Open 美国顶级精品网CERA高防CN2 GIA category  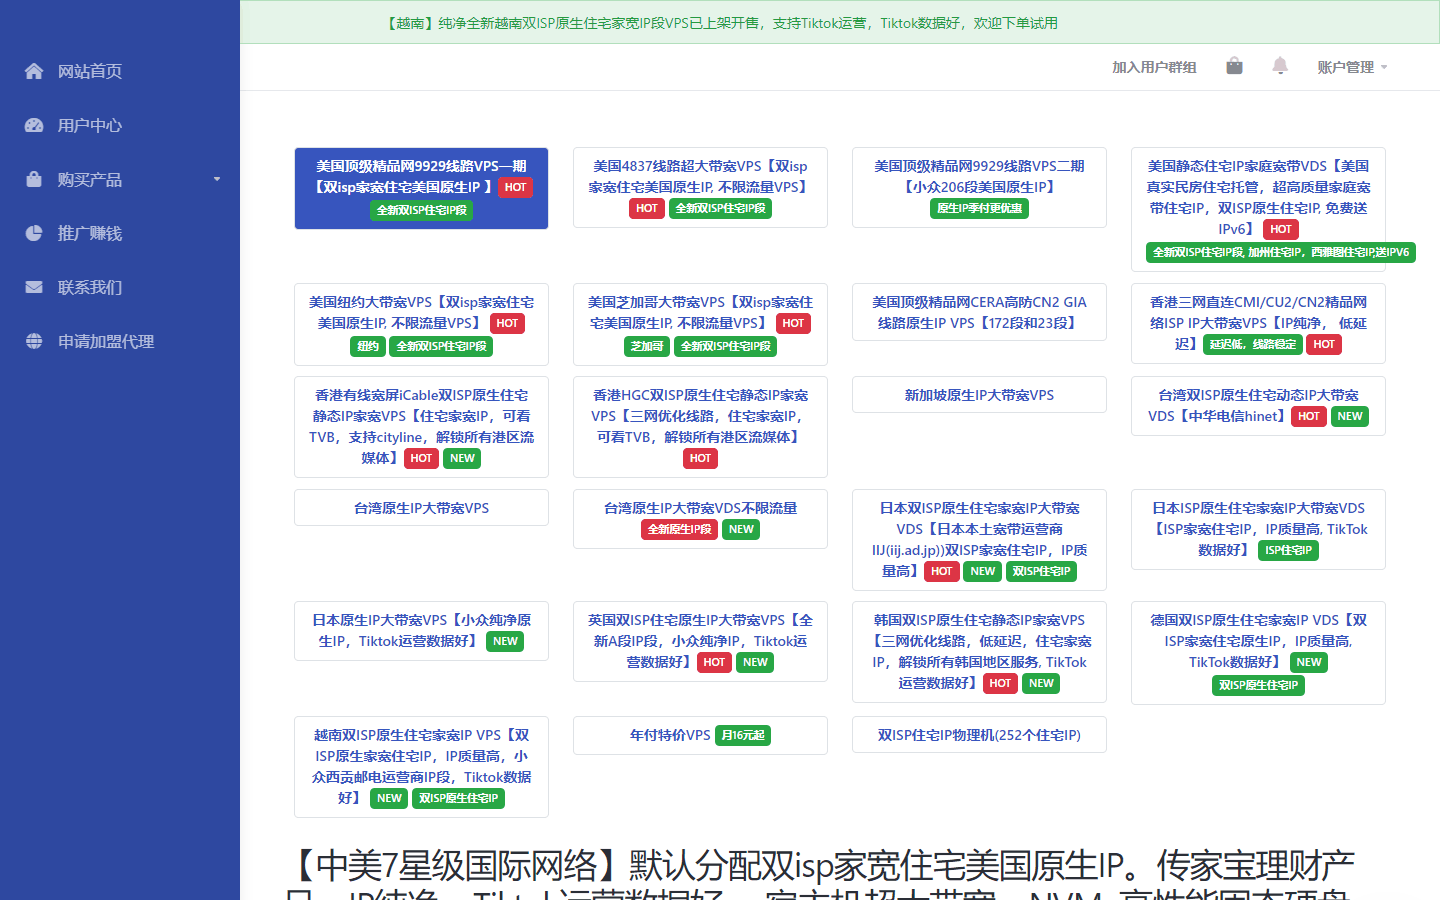[979, 312]
